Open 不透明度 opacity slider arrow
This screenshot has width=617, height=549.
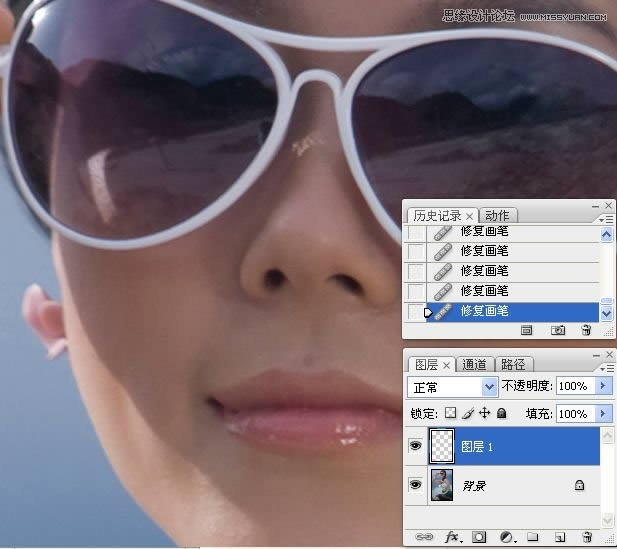coord(603,386)
